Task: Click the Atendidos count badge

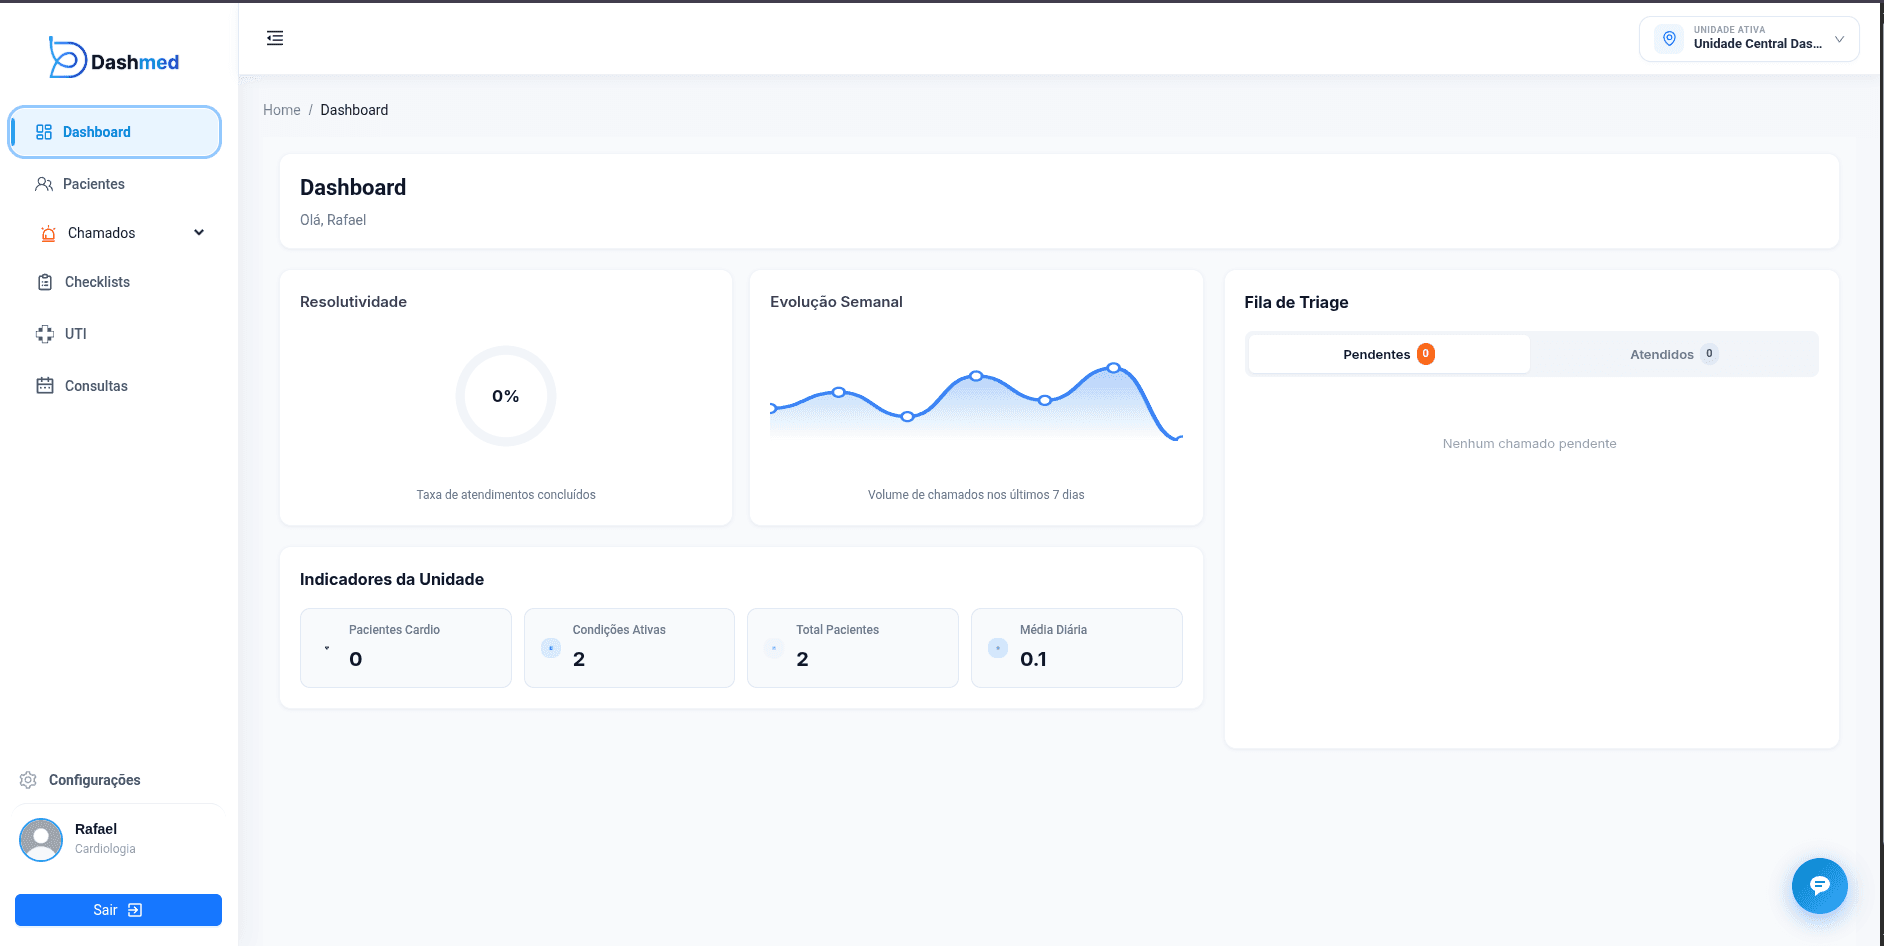Action: (x=1709, y=354)
